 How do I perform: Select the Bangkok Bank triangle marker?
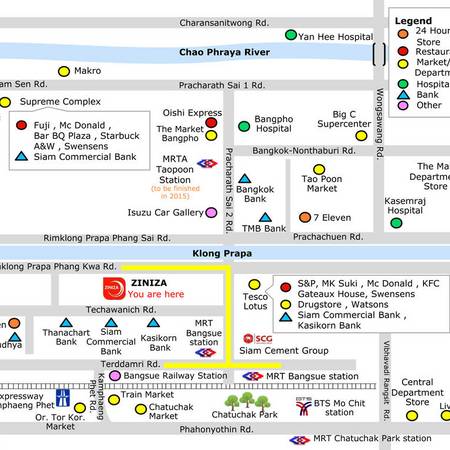pyautogui.click(x=245, y=179)
